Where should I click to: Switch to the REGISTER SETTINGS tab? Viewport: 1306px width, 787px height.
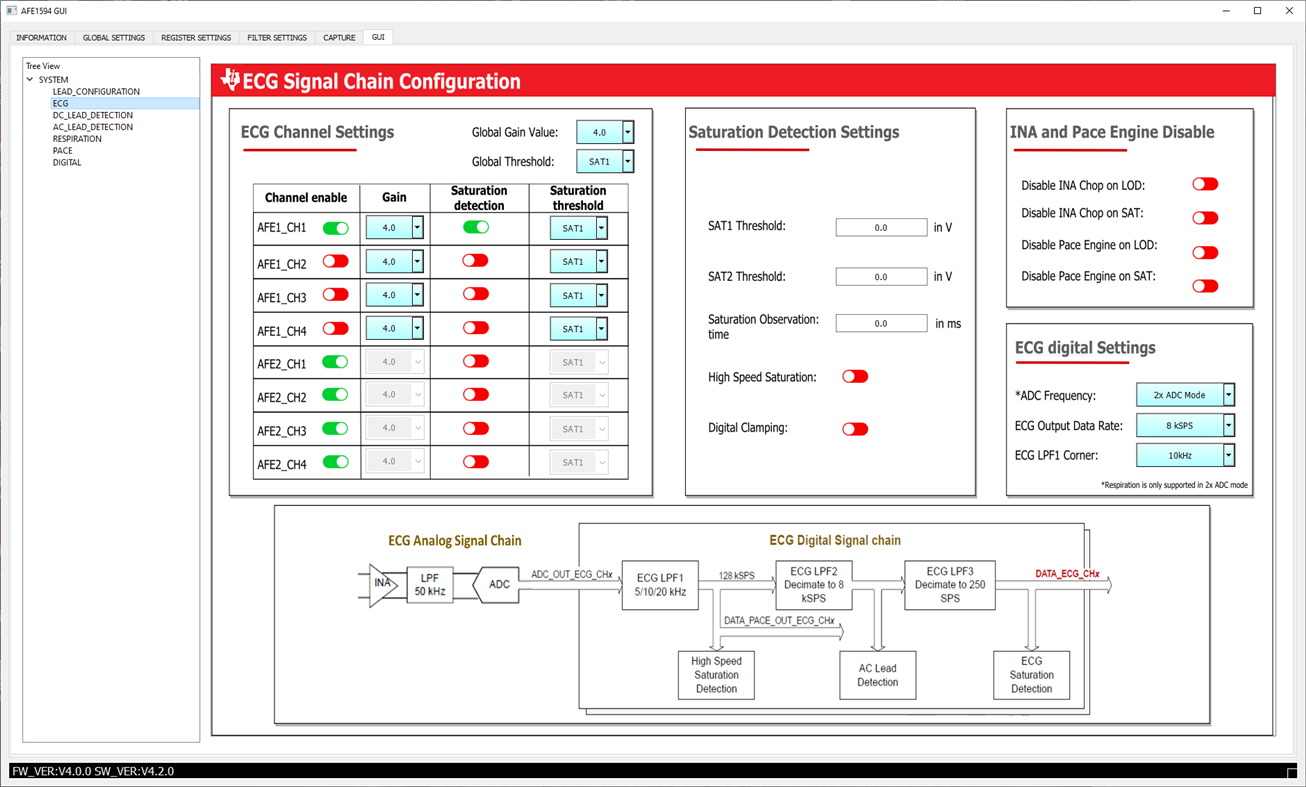(x=196, y=37)
